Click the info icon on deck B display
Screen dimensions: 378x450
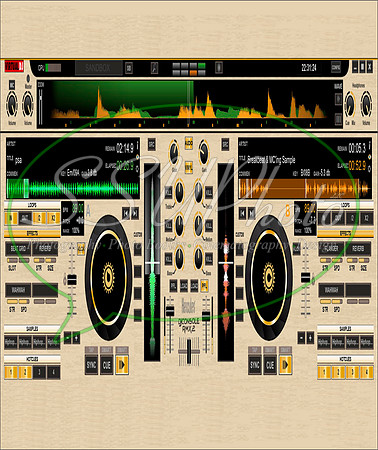tap(369, 145)
